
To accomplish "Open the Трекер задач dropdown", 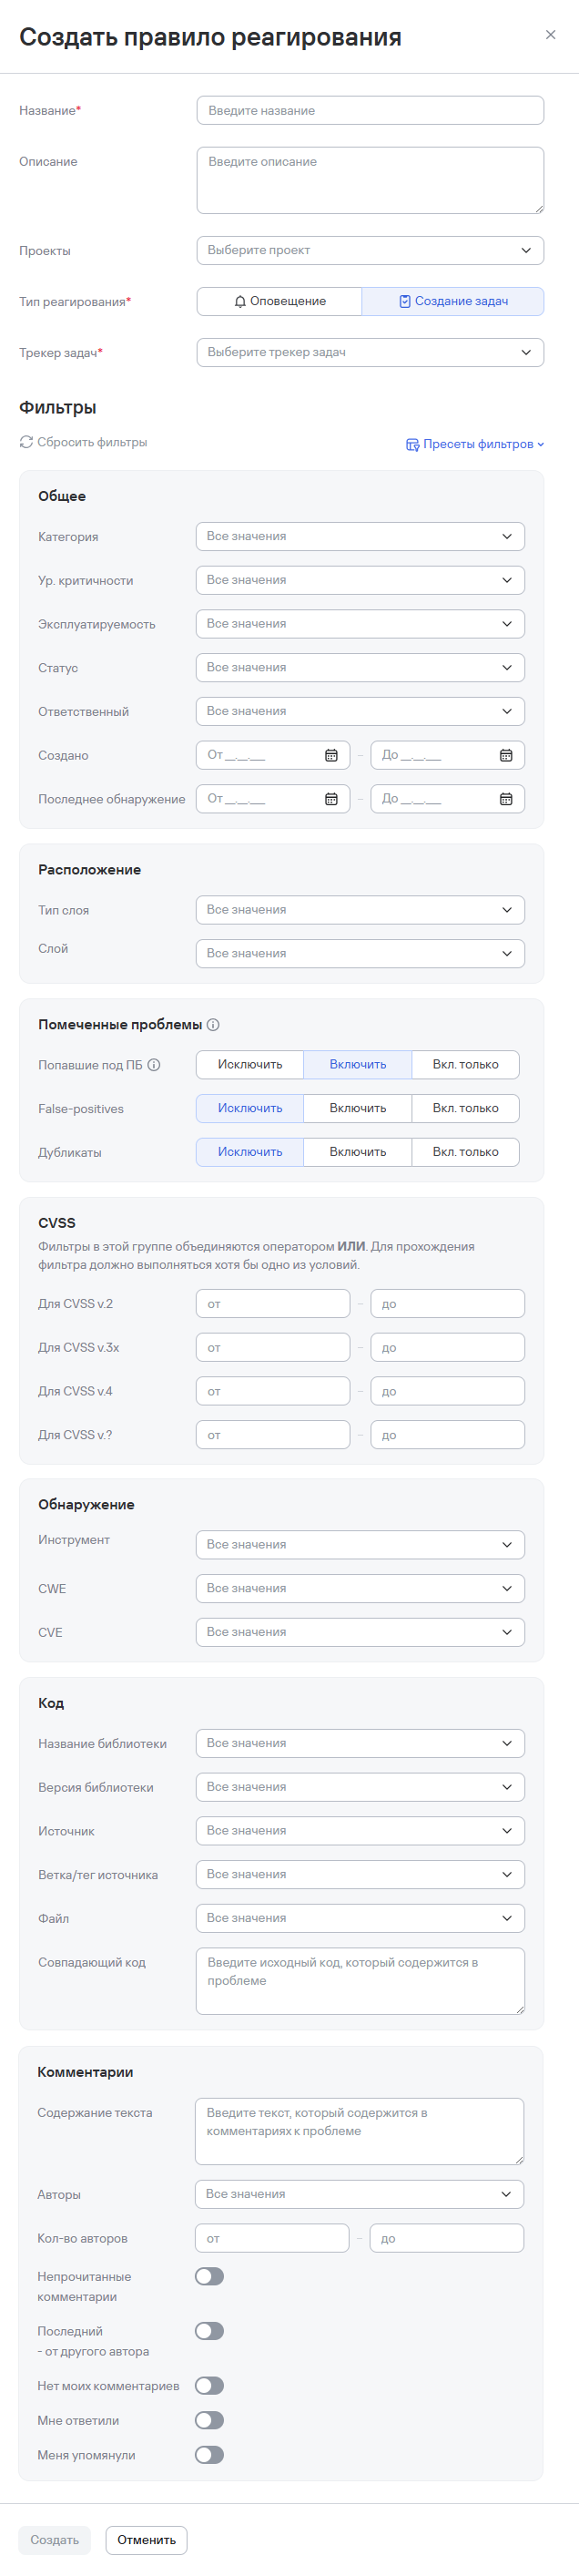I will pyautogui.click(x=370, y=352).
